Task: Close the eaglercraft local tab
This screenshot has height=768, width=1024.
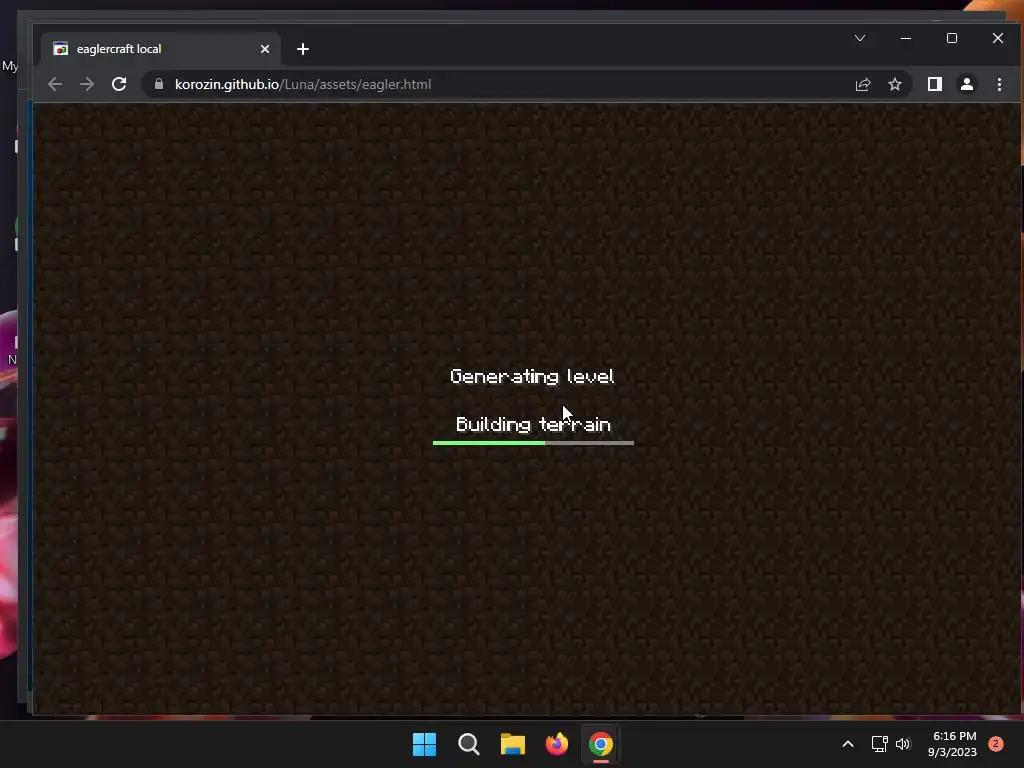Action: pyautogui.click(x=264, y=49)
